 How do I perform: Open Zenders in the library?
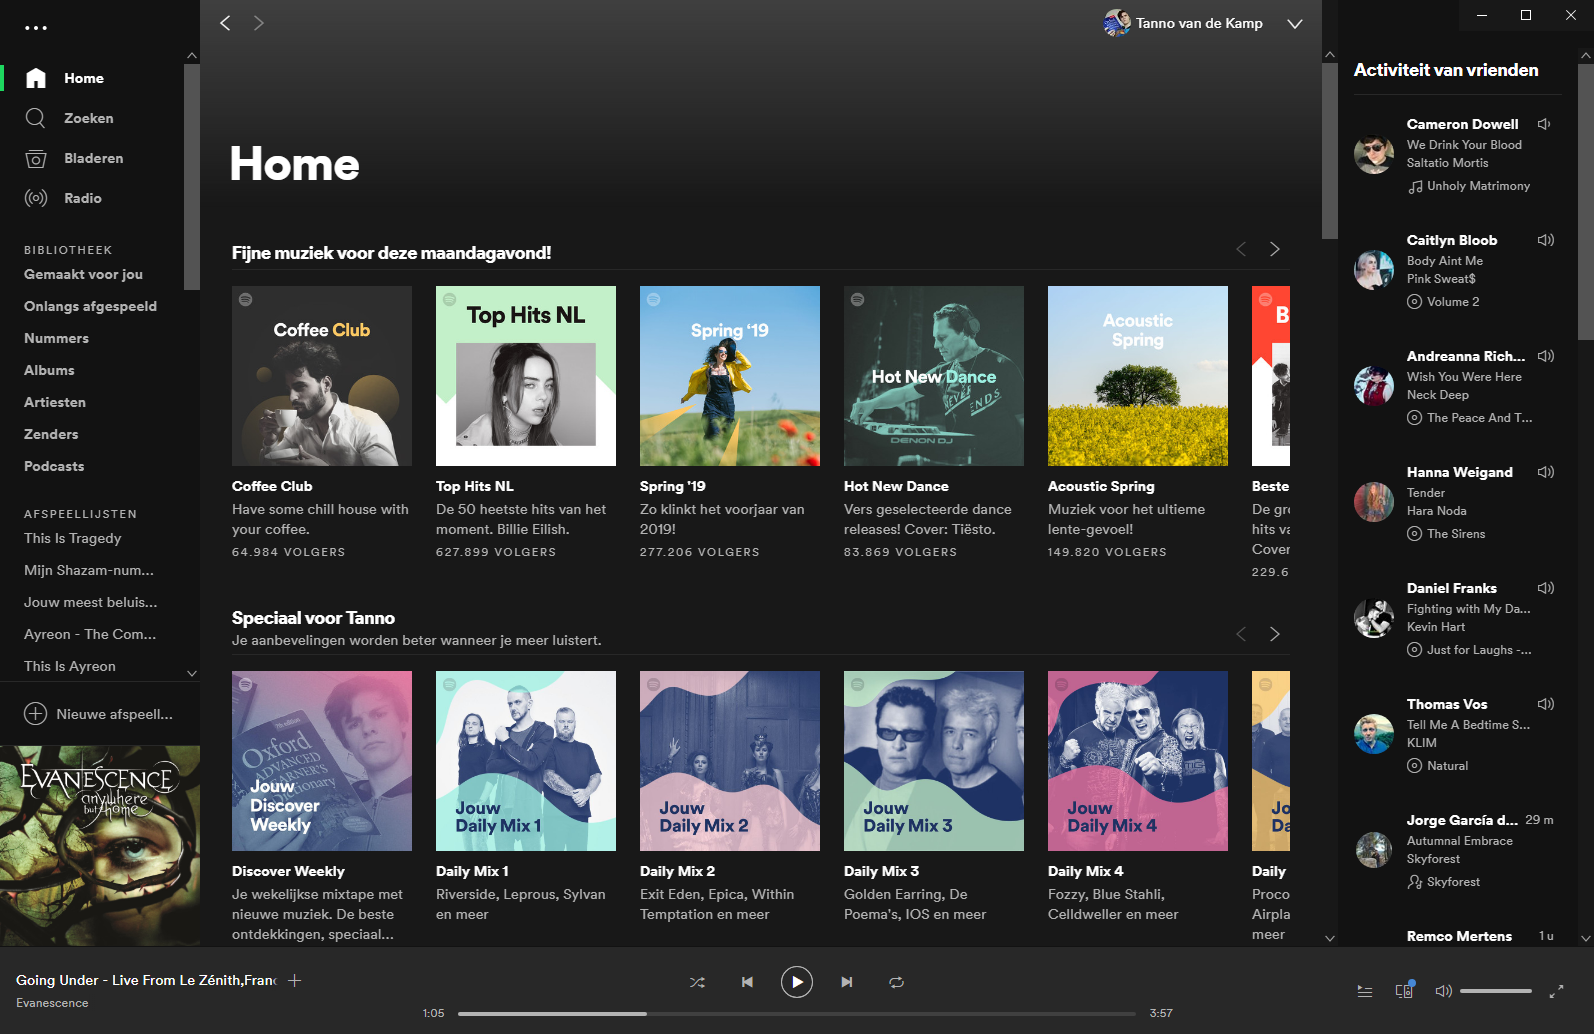(x=51, y=434)
